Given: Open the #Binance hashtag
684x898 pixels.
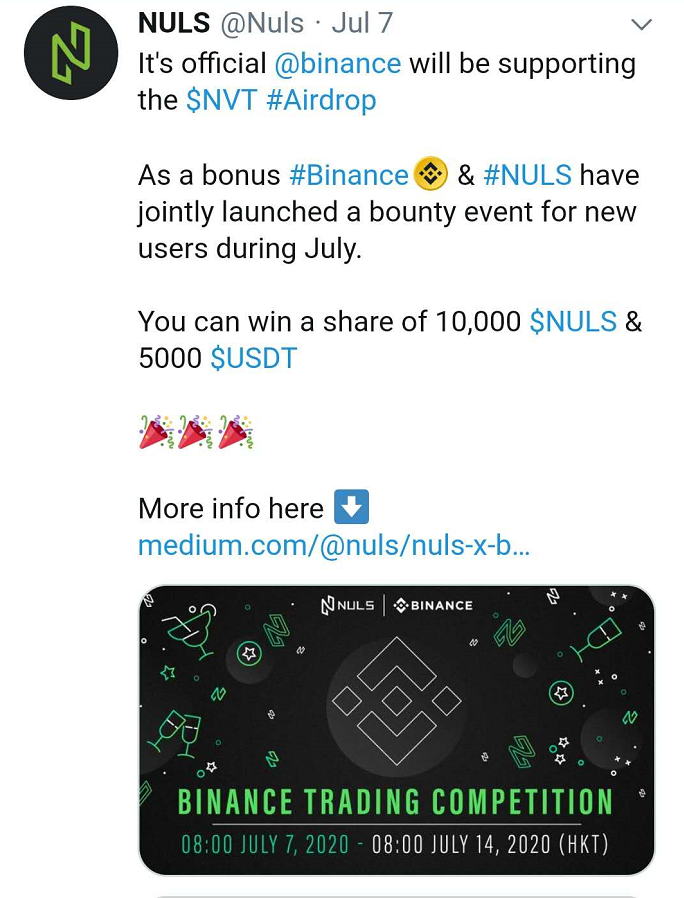Looking at the screenshot, I should pos(349,175).
